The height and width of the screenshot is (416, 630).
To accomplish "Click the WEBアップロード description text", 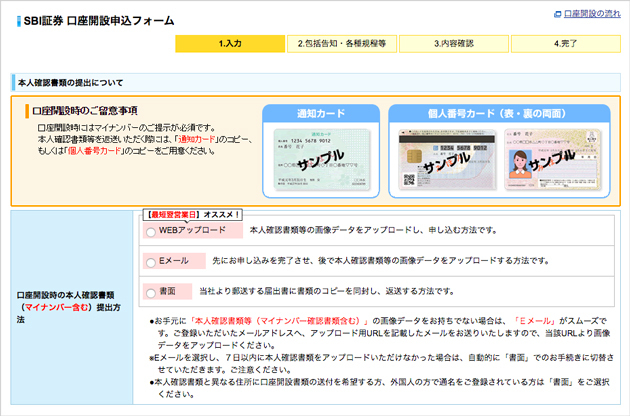I will 374,230.
